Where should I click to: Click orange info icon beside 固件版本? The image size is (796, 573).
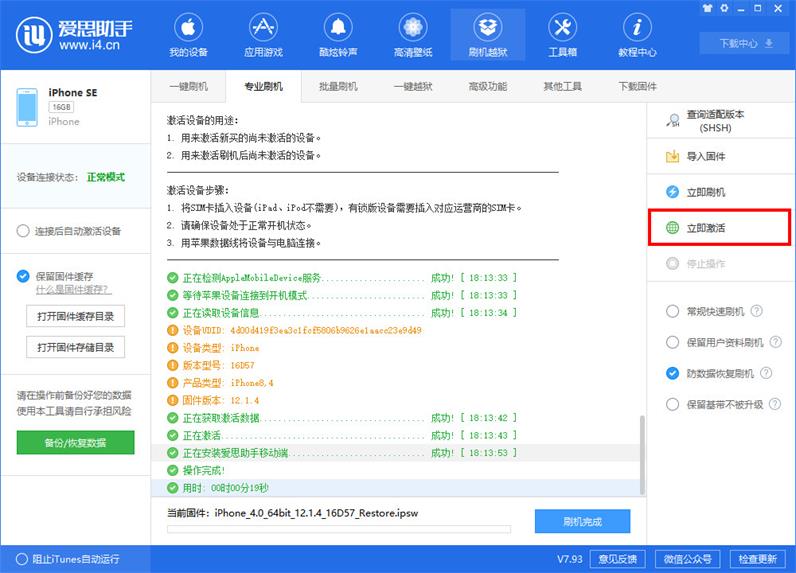point(173,400)
